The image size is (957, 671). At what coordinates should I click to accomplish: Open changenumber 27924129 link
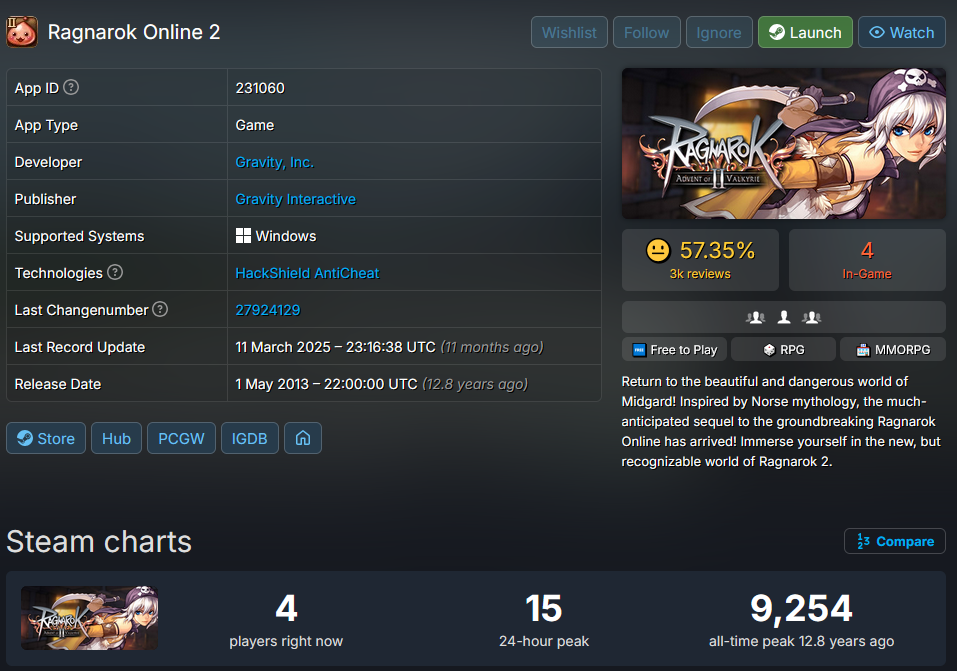tap(268, 310)
